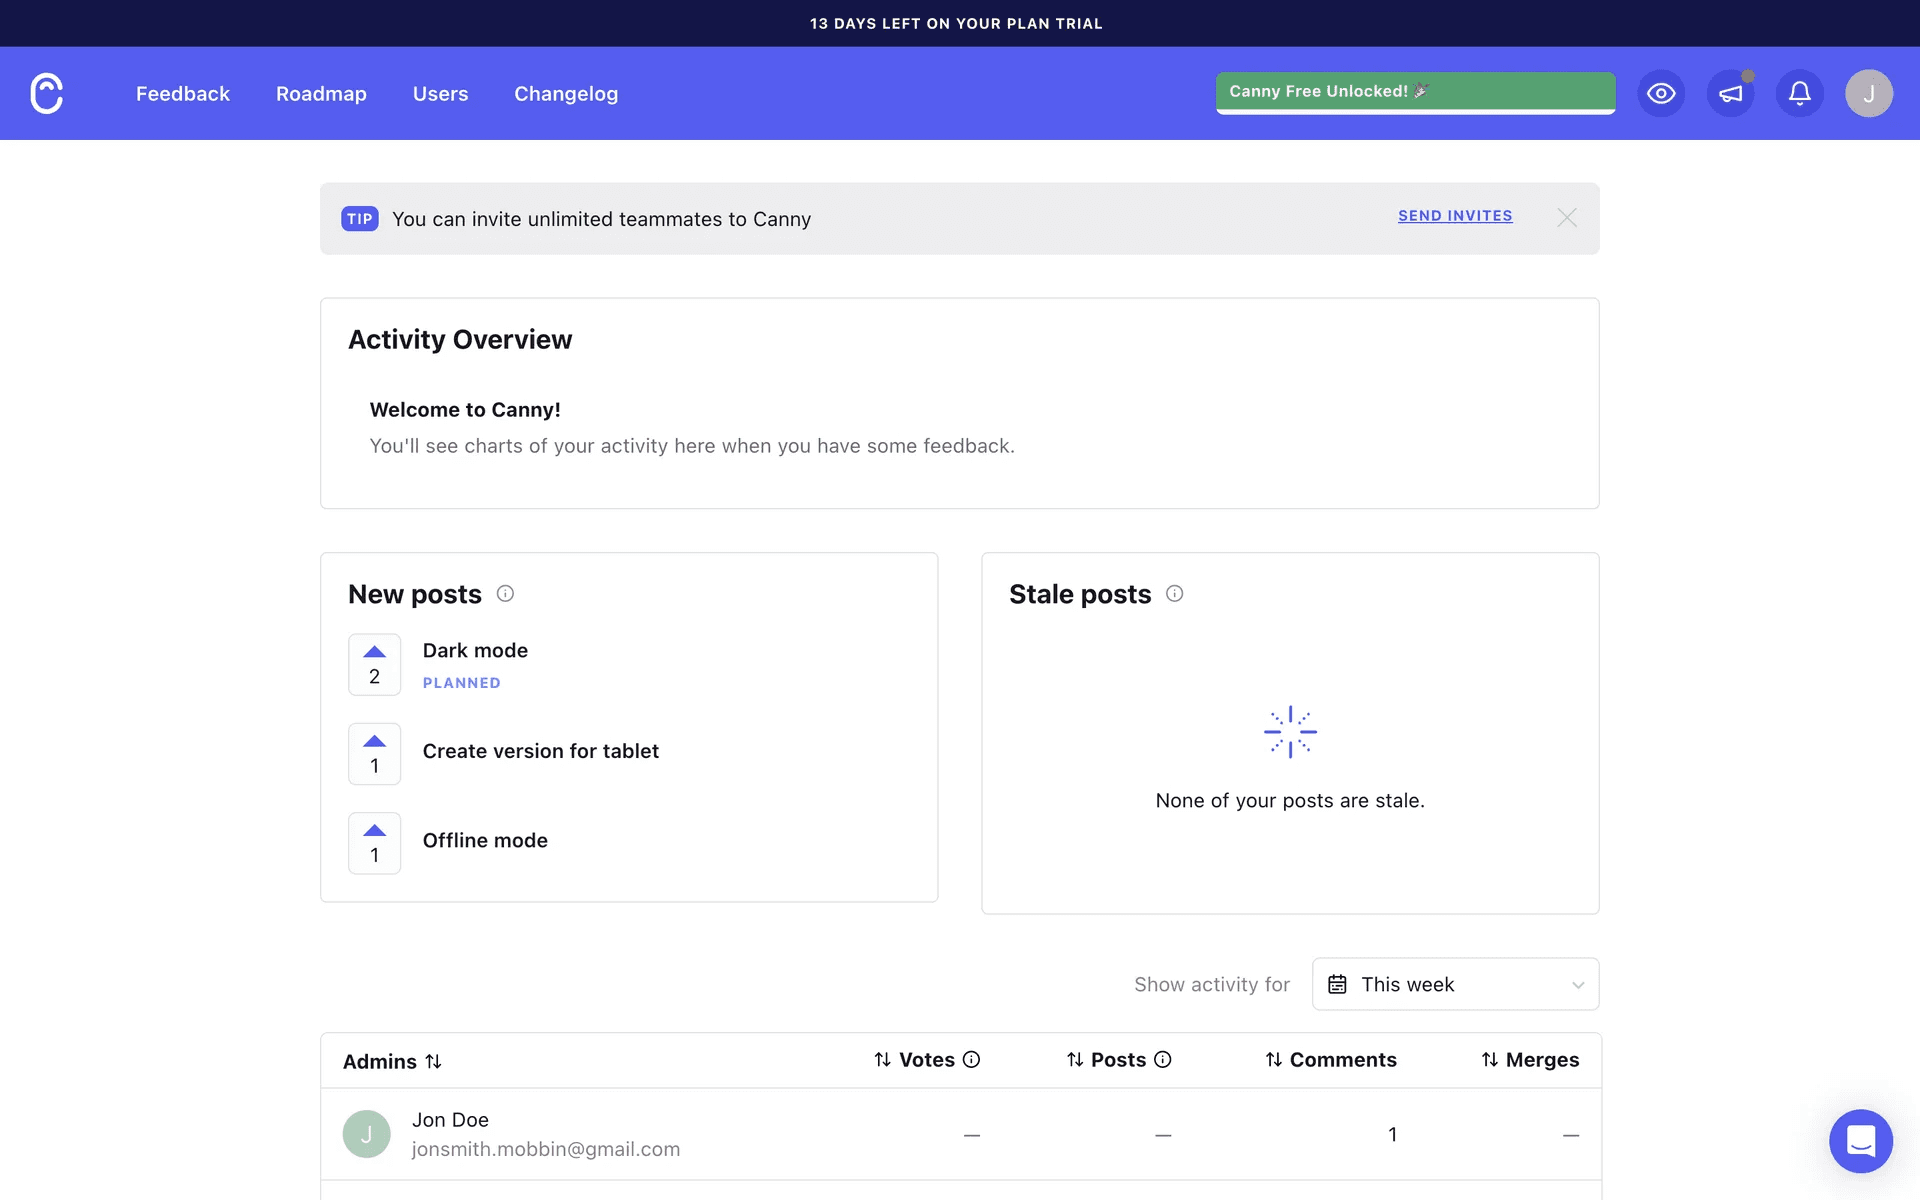Open the megaphone announcements icon
Viewport: 1920px width, 1200px height.
coord(1730,93)
